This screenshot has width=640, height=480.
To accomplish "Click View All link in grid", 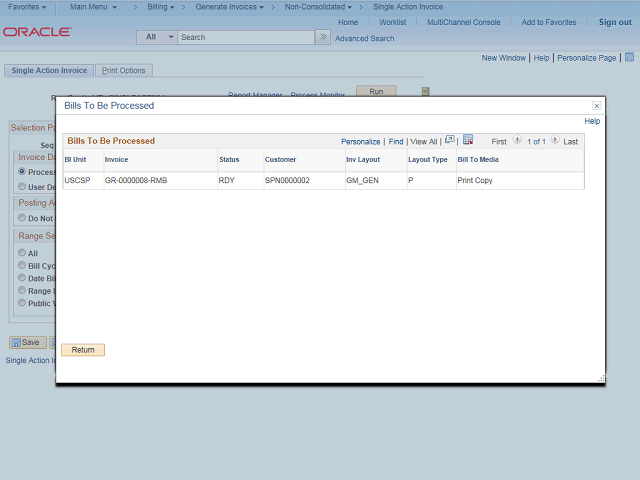I will [424, 142].
